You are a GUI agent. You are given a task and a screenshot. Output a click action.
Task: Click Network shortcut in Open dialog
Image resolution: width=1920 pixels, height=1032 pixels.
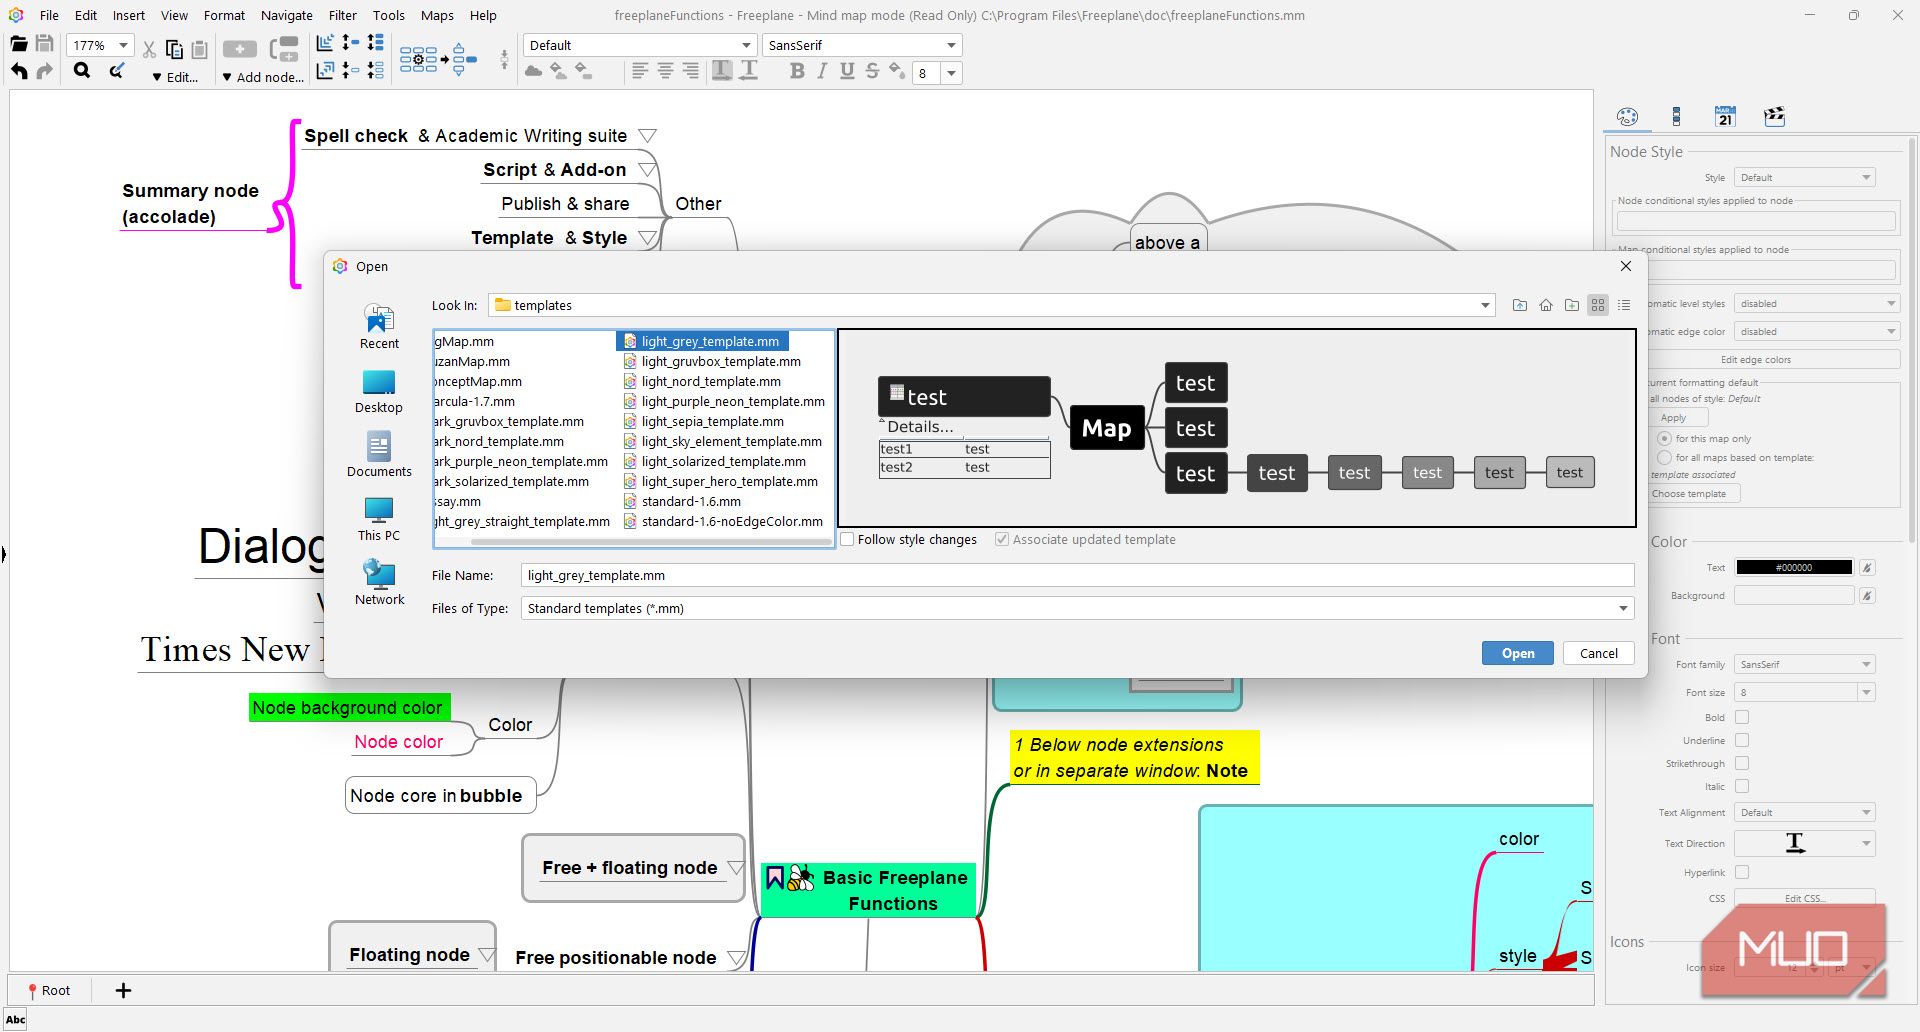click(379, 583)
